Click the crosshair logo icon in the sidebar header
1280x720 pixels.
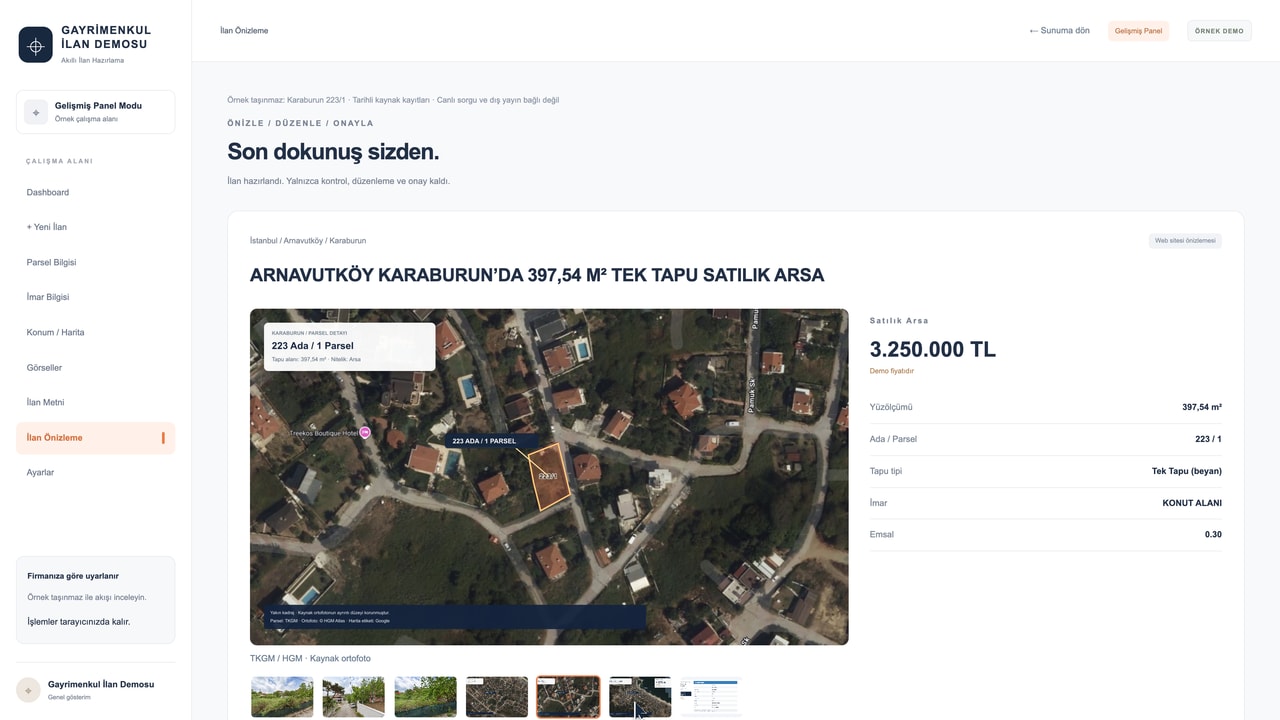click(36, 45)
